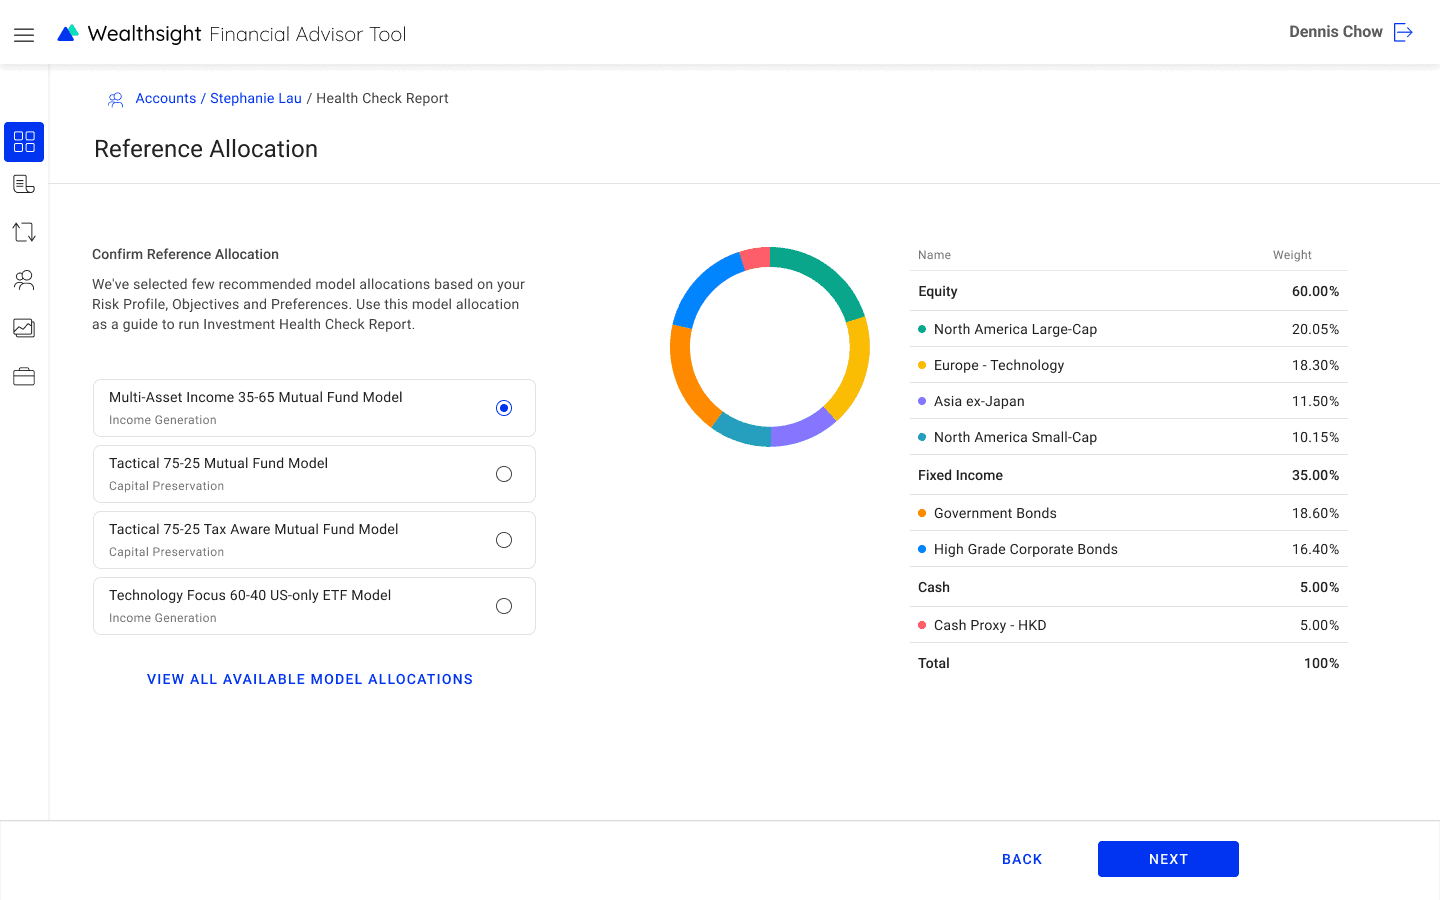Open the reports document icon in sidebar
This screenshot has width=1440, height=900.
24,184
